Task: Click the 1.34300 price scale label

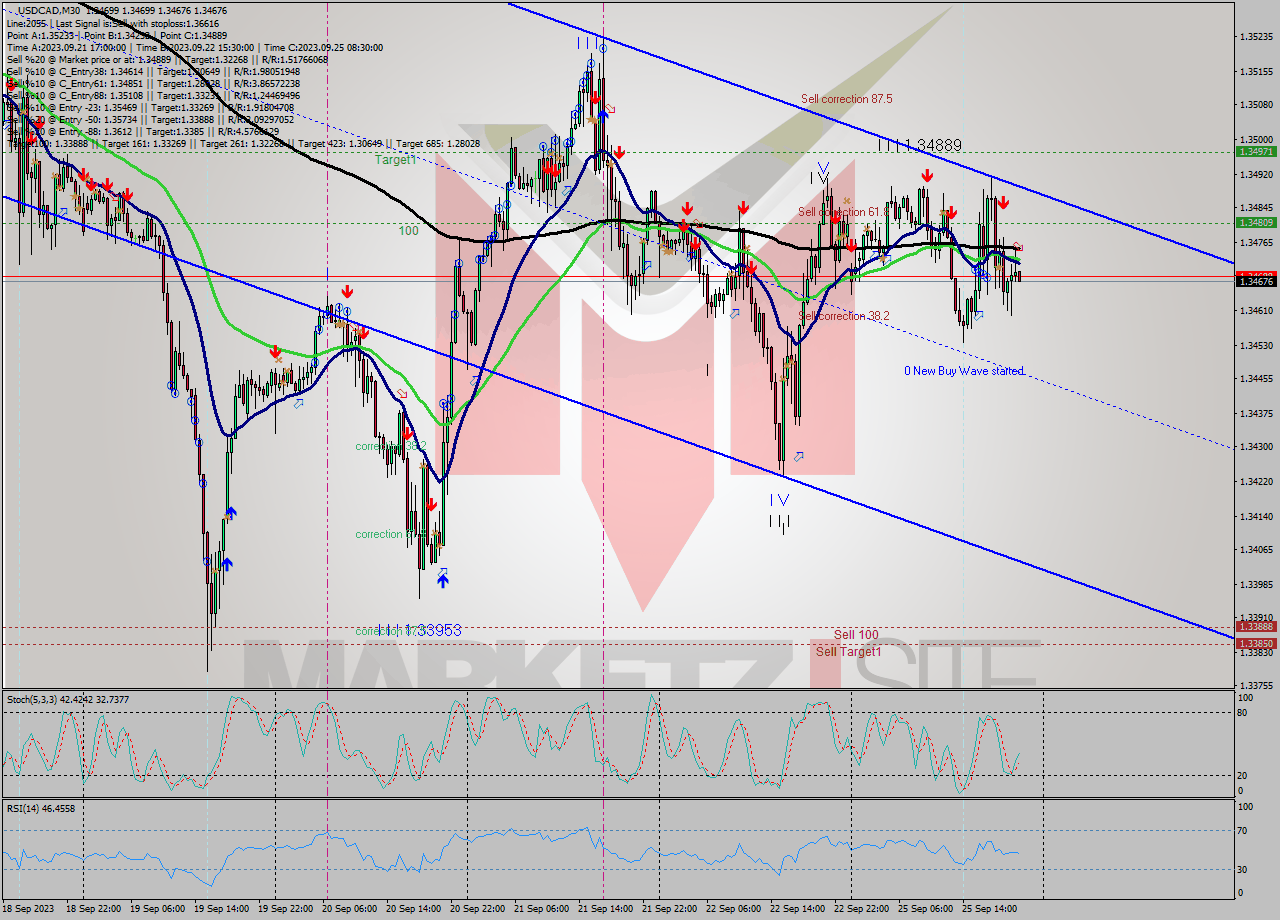Action: 1256,447
